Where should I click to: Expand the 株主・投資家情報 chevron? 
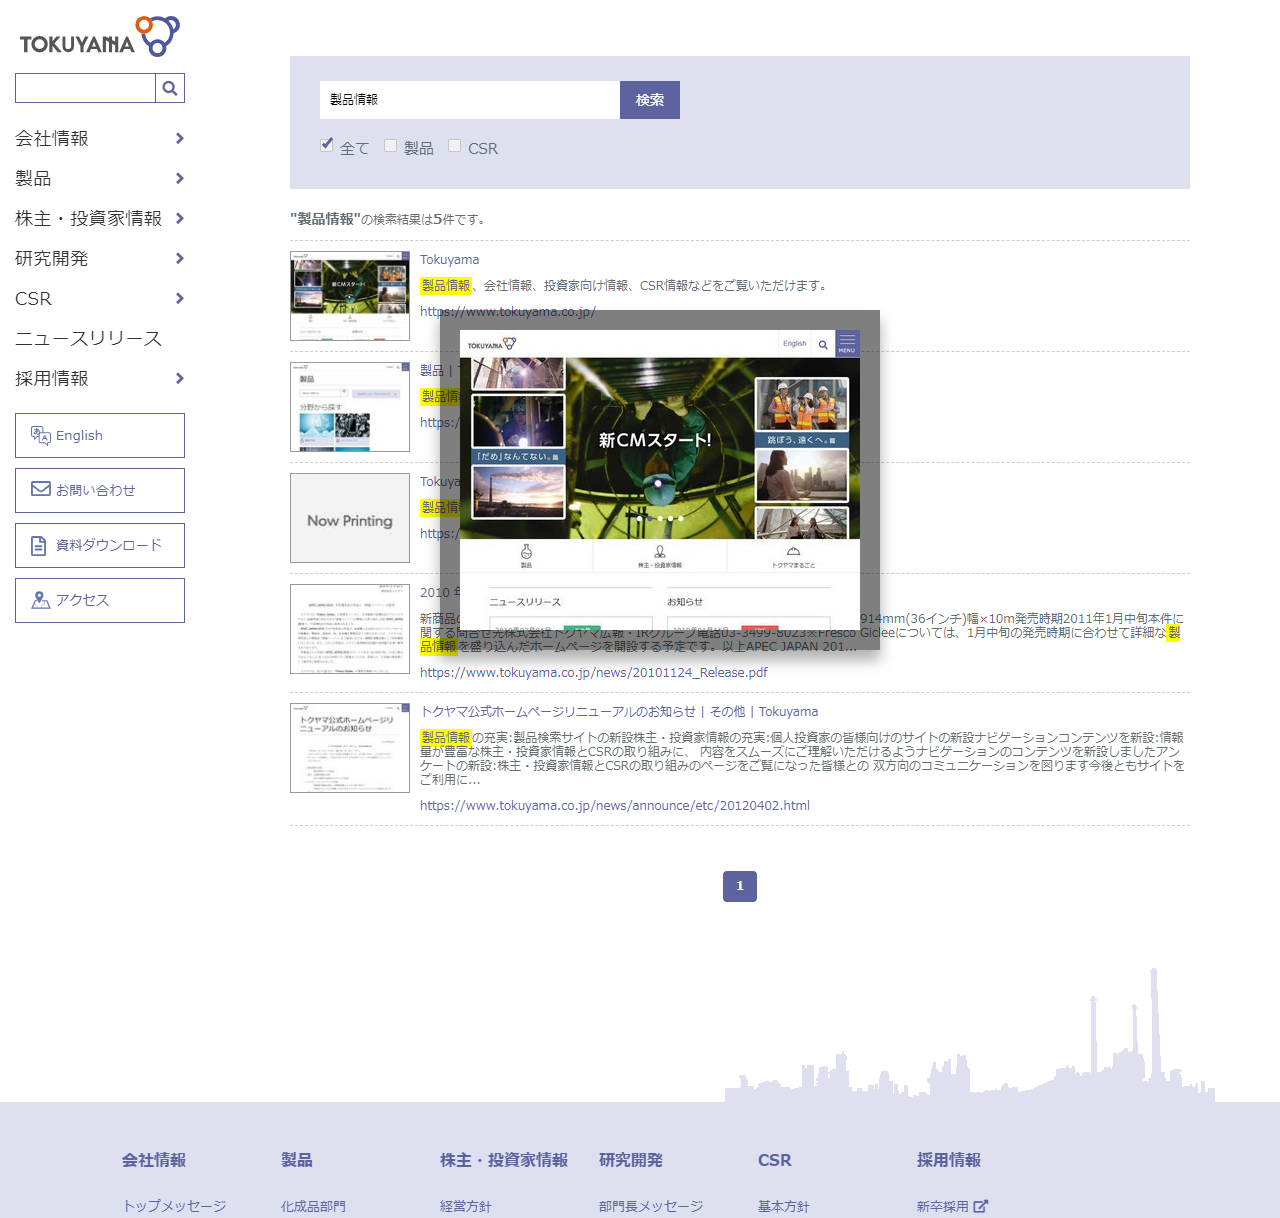click(x=179, y=218)
